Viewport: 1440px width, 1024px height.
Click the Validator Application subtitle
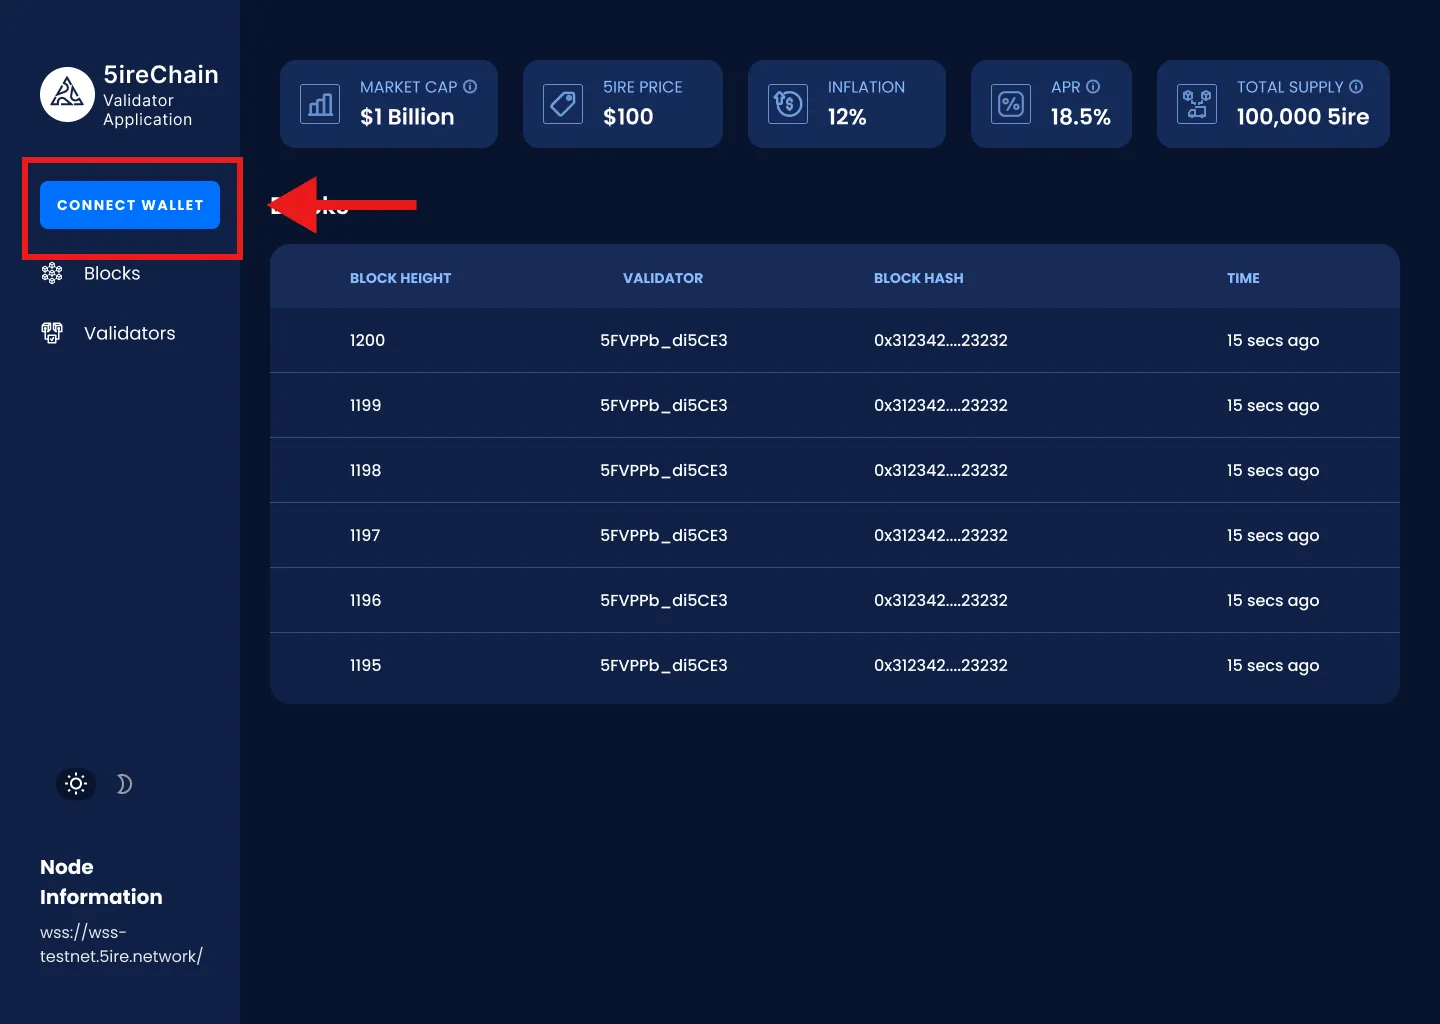click(148, 110)
